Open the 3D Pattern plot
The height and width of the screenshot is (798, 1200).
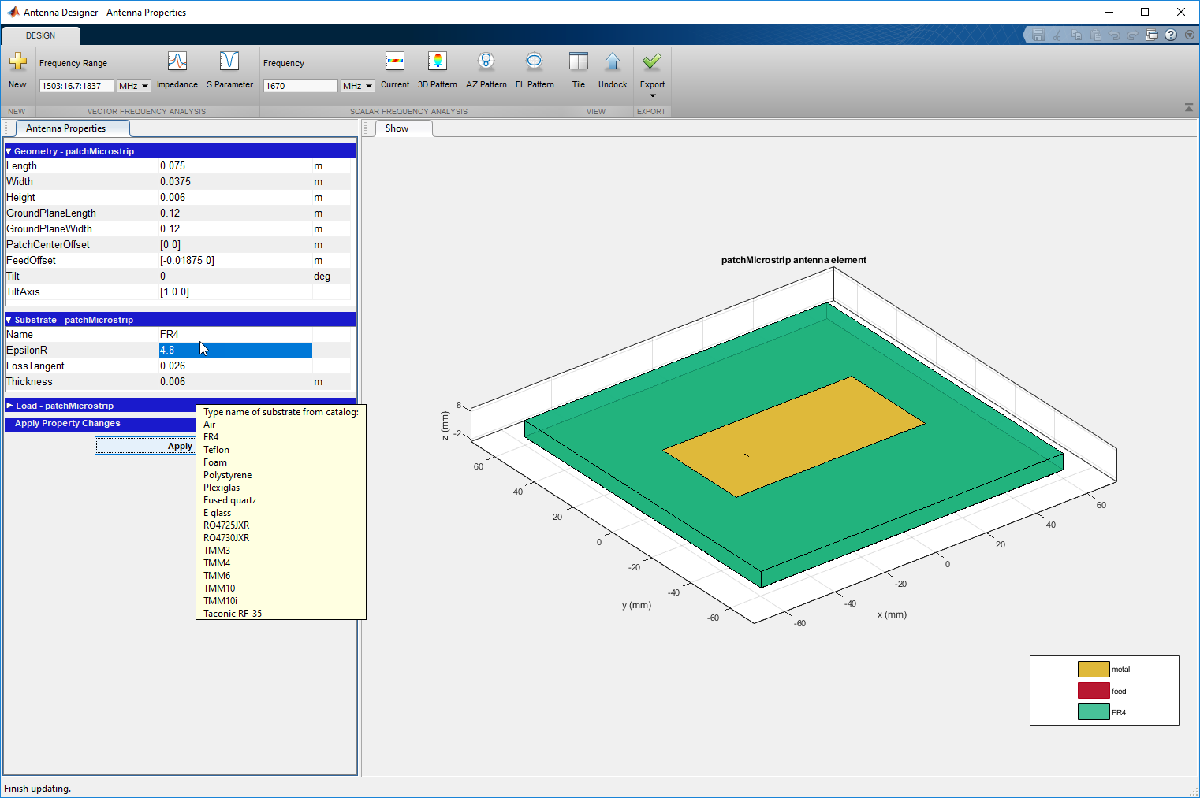point(437,62)
